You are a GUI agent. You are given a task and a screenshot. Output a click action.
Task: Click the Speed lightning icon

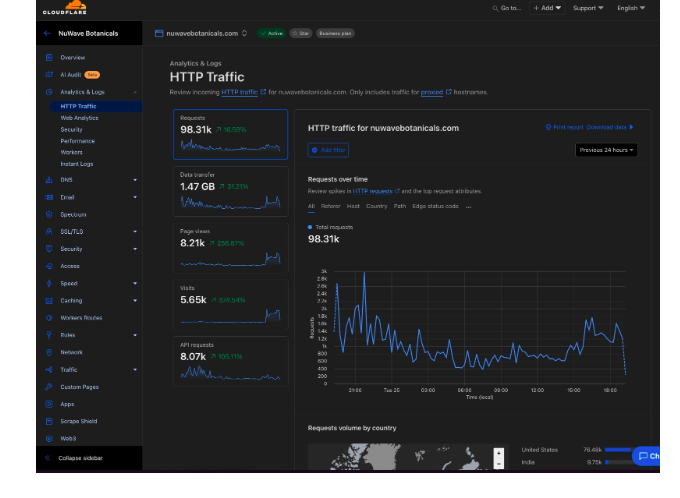point(49,283)
